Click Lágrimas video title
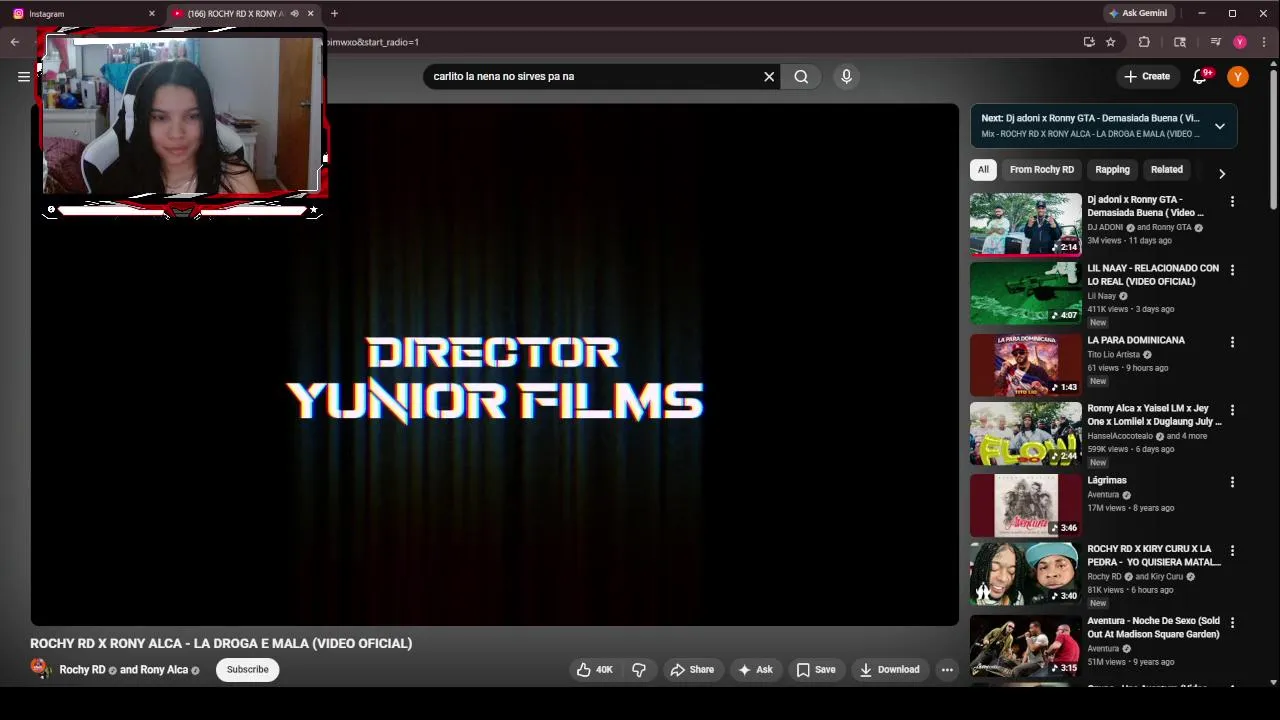The image size is (1280, 720). click(x=1107, y=481)
